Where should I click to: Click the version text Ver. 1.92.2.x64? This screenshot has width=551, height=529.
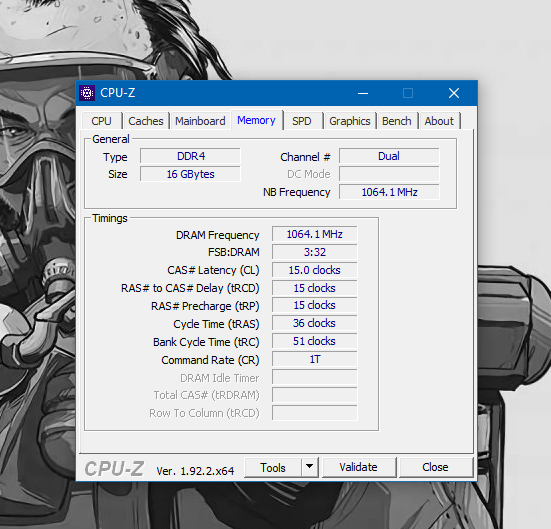[x=195, y=471]
